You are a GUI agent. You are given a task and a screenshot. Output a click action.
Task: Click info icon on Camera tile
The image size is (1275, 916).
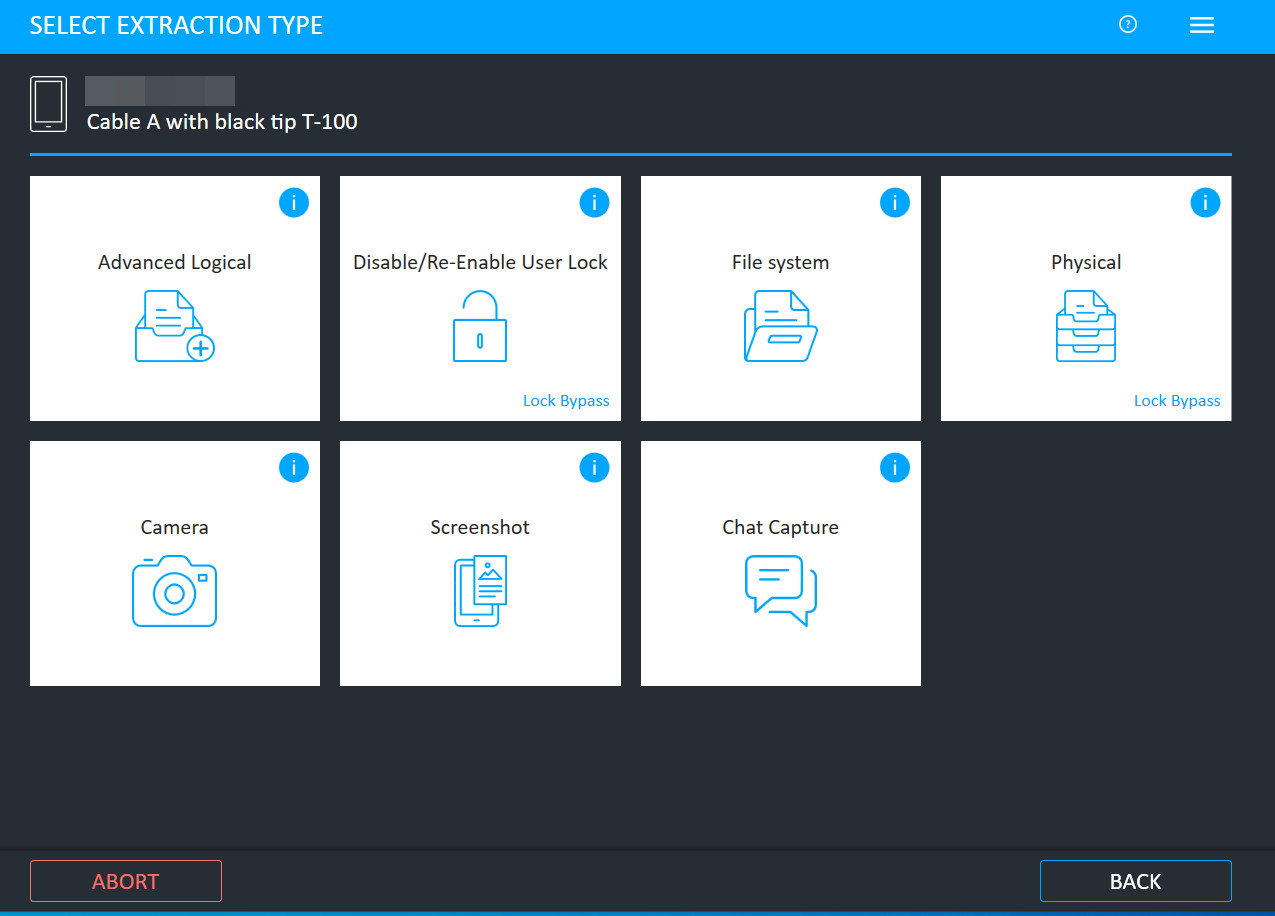[x=294, y=467]
